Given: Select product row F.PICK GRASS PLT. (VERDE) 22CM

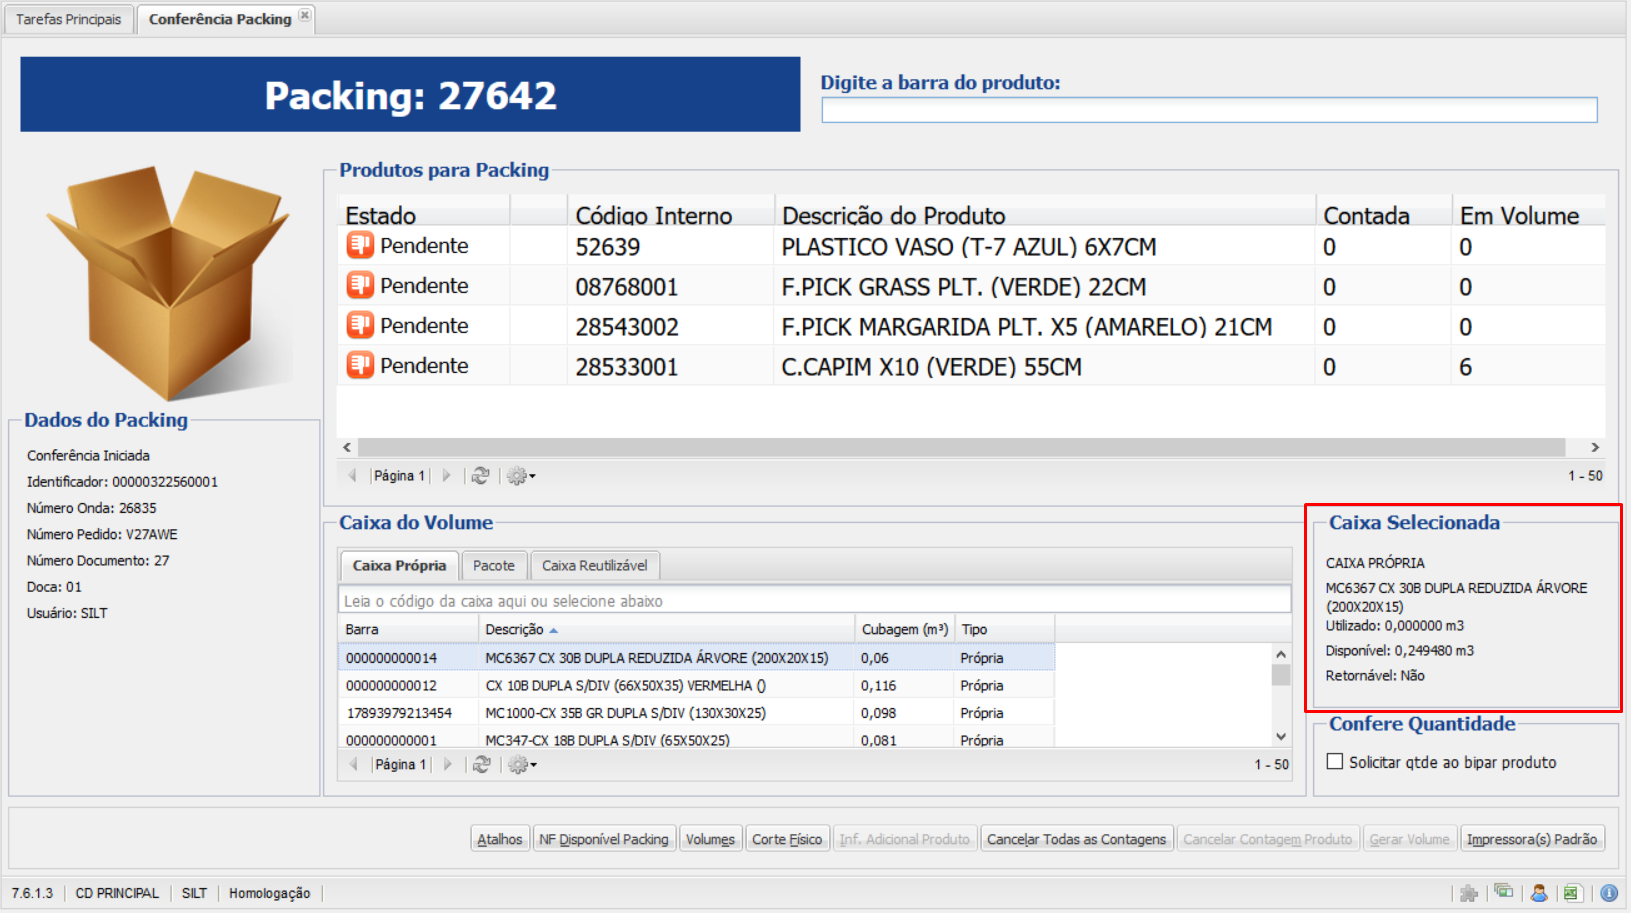Looking at the screenshot, I should point(970,286).
